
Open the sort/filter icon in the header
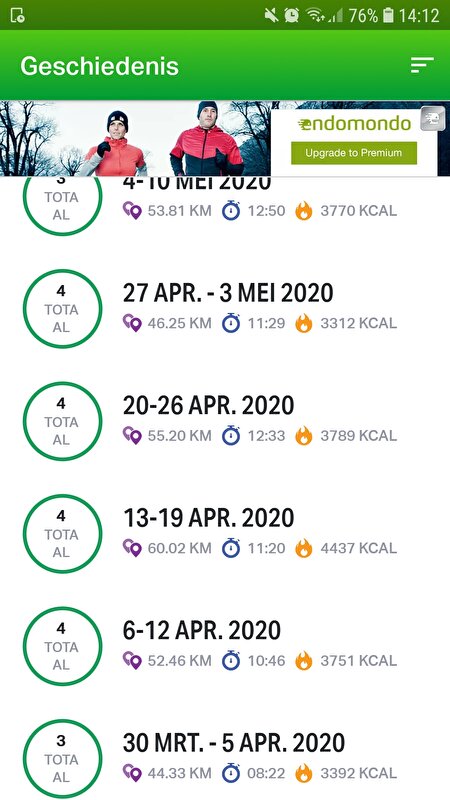[422, 65]
